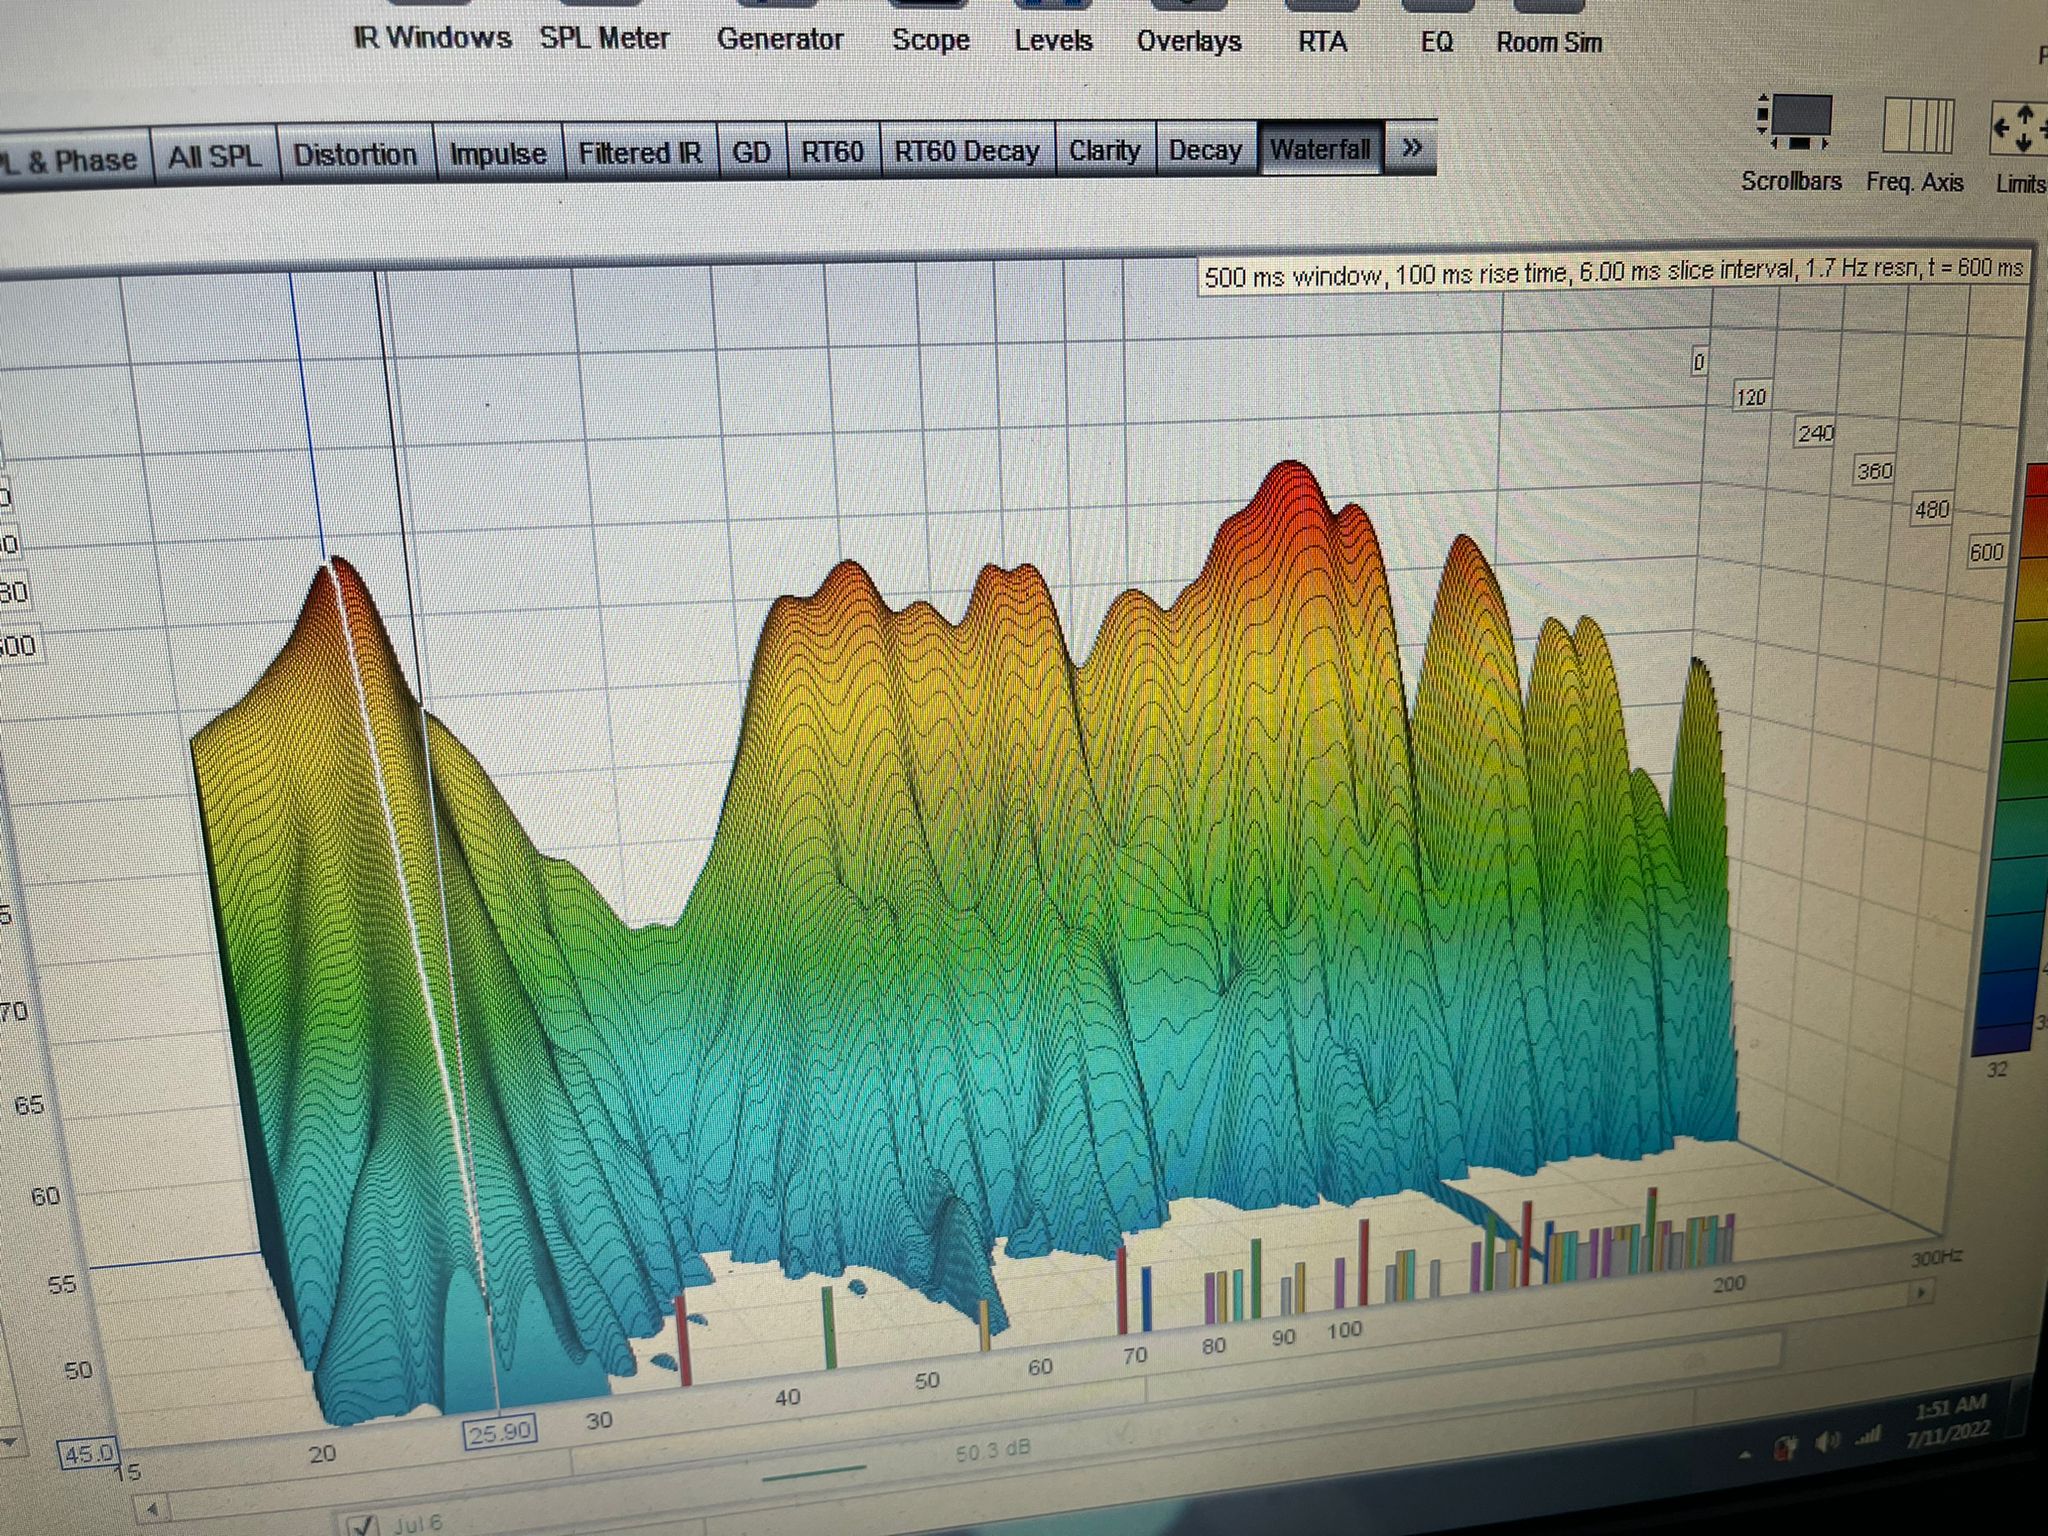Click the 25.90 frequency cursor field

[500, 1432]
